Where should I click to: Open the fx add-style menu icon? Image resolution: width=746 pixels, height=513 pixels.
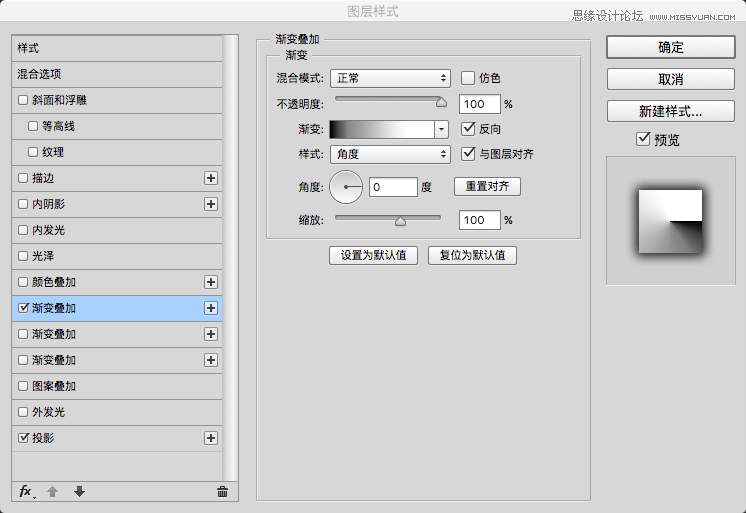coord(26,492)
